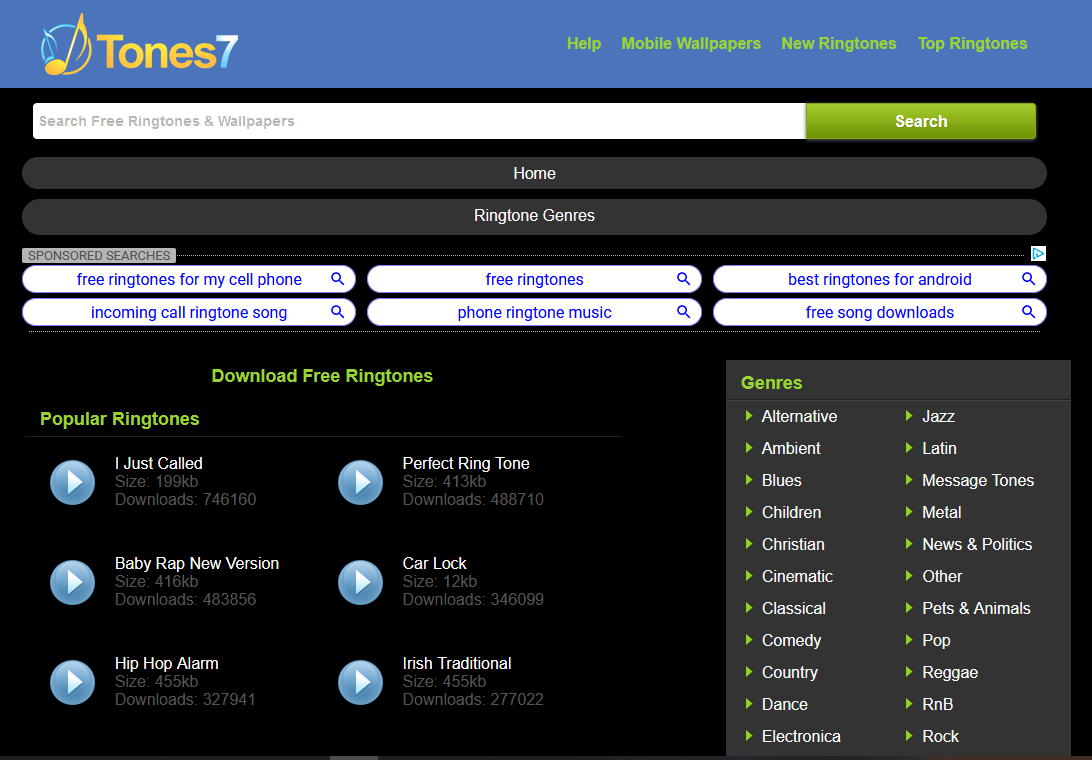Go to the Home bar

(534, 174)
